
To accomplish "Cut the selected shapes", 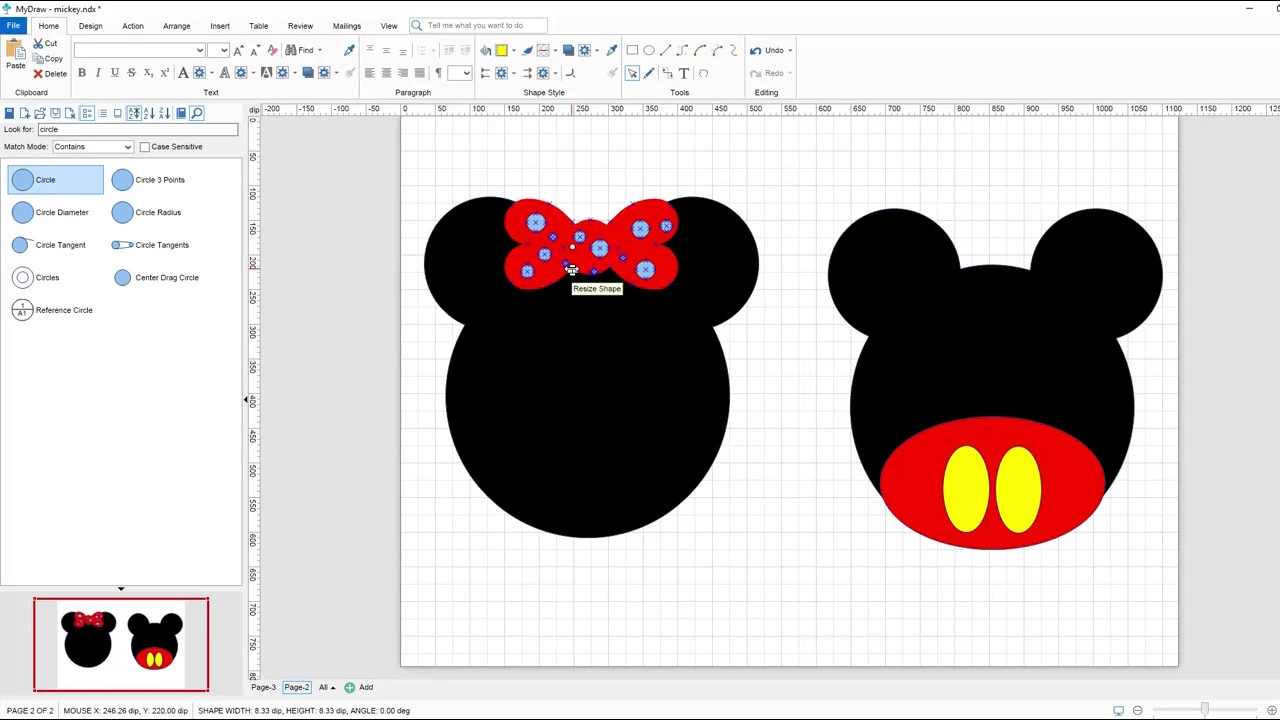I will (45, 43).
